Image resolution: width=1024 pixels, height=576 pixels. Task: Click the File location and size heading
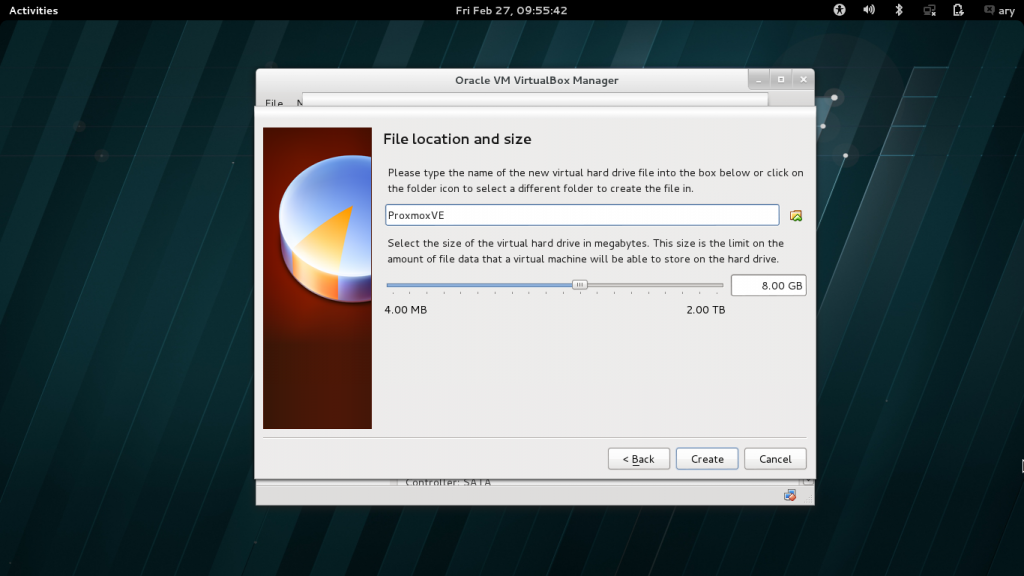457,138
